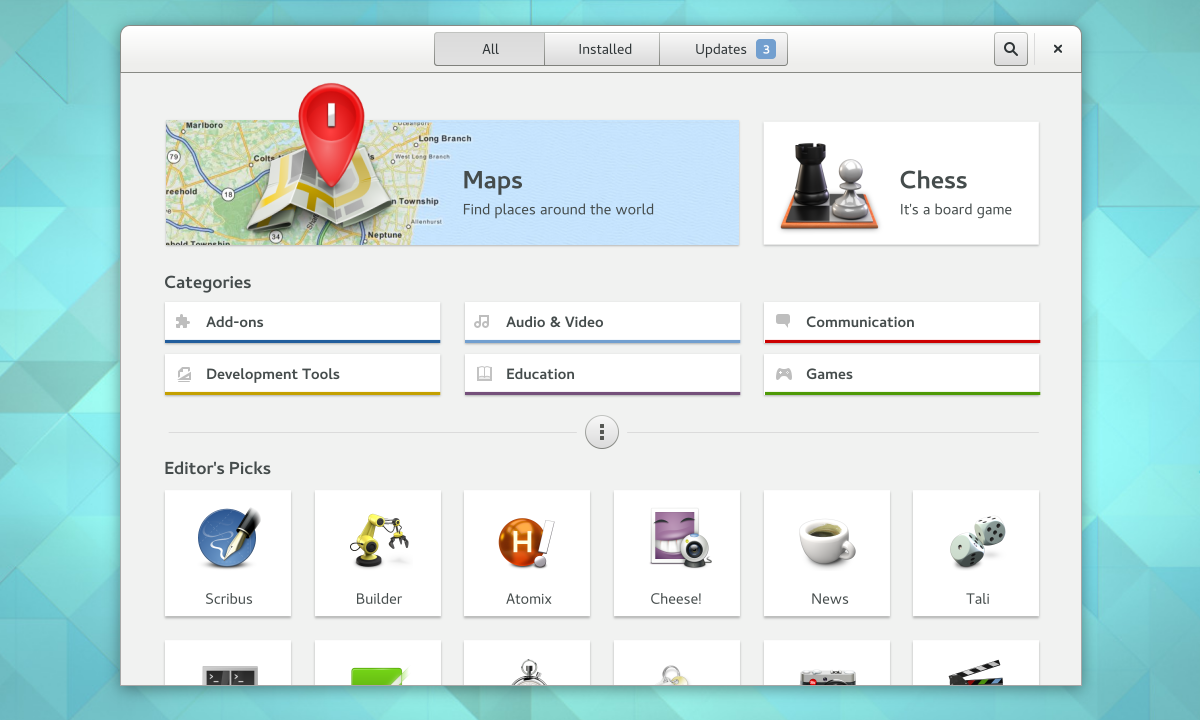Click the Atomix label
1200x720 pixels.
(x=529, y=599)
